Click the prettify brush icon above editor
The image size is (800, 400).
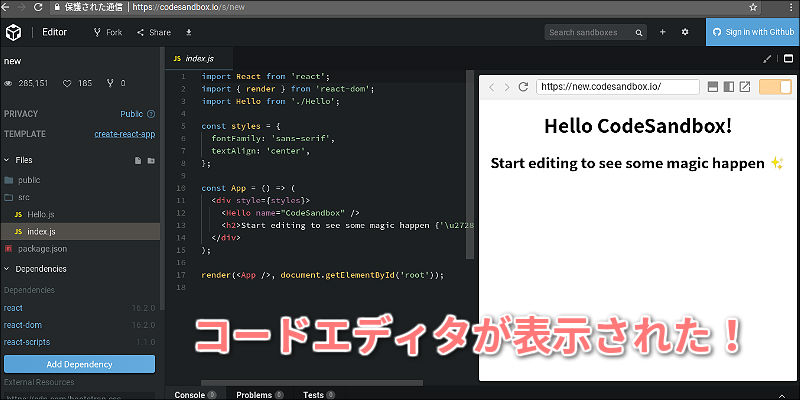pyautogui.click(x=767, y=59)
